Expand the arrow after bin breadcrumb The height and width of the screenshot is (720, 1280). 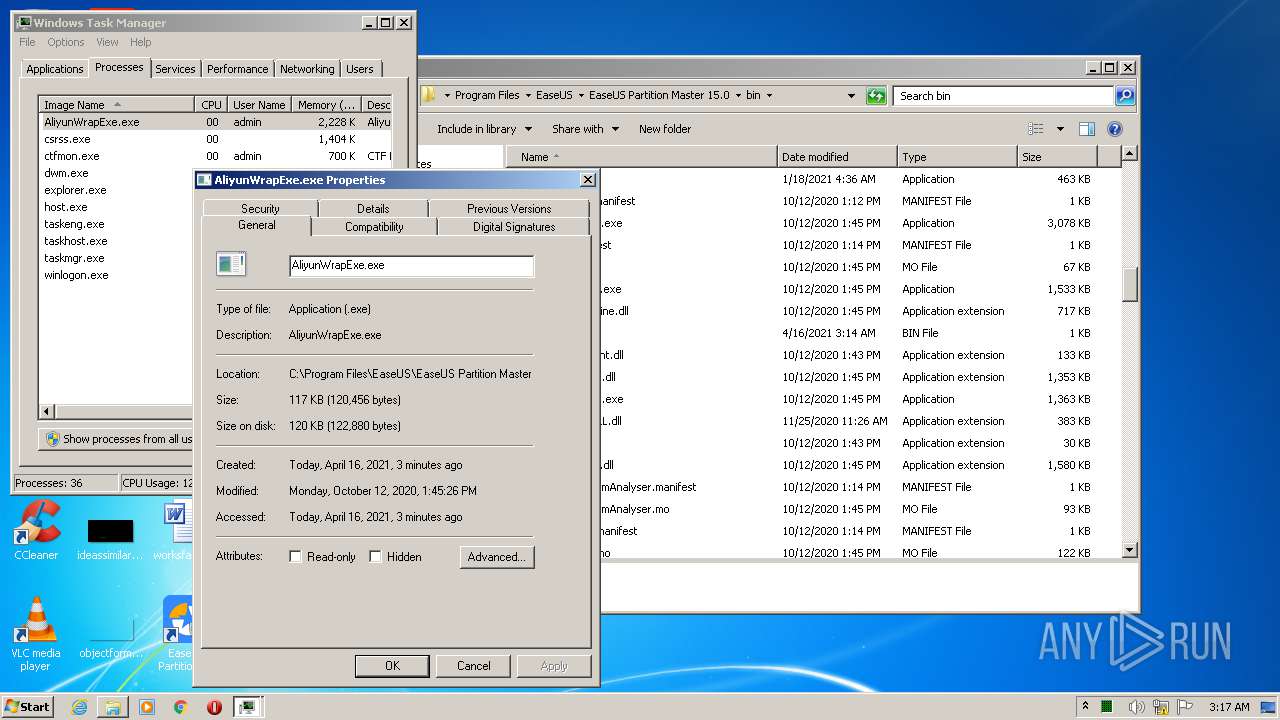click(769, 96)
